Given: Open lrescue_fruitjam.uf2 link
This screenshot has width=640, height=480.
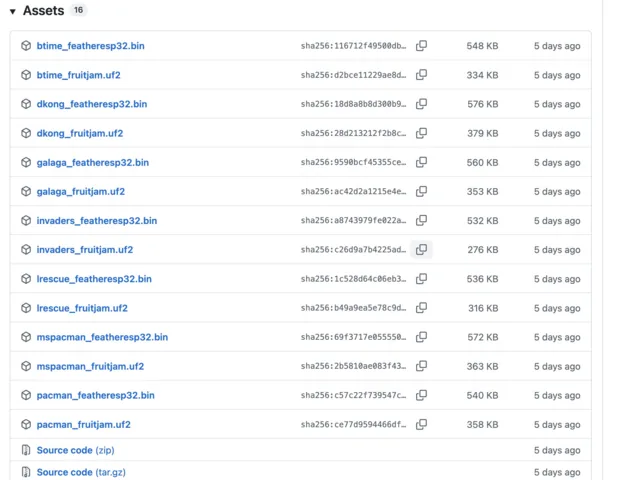Looking at the screenshot, I should pyautogui.click(x=82, y=308).
